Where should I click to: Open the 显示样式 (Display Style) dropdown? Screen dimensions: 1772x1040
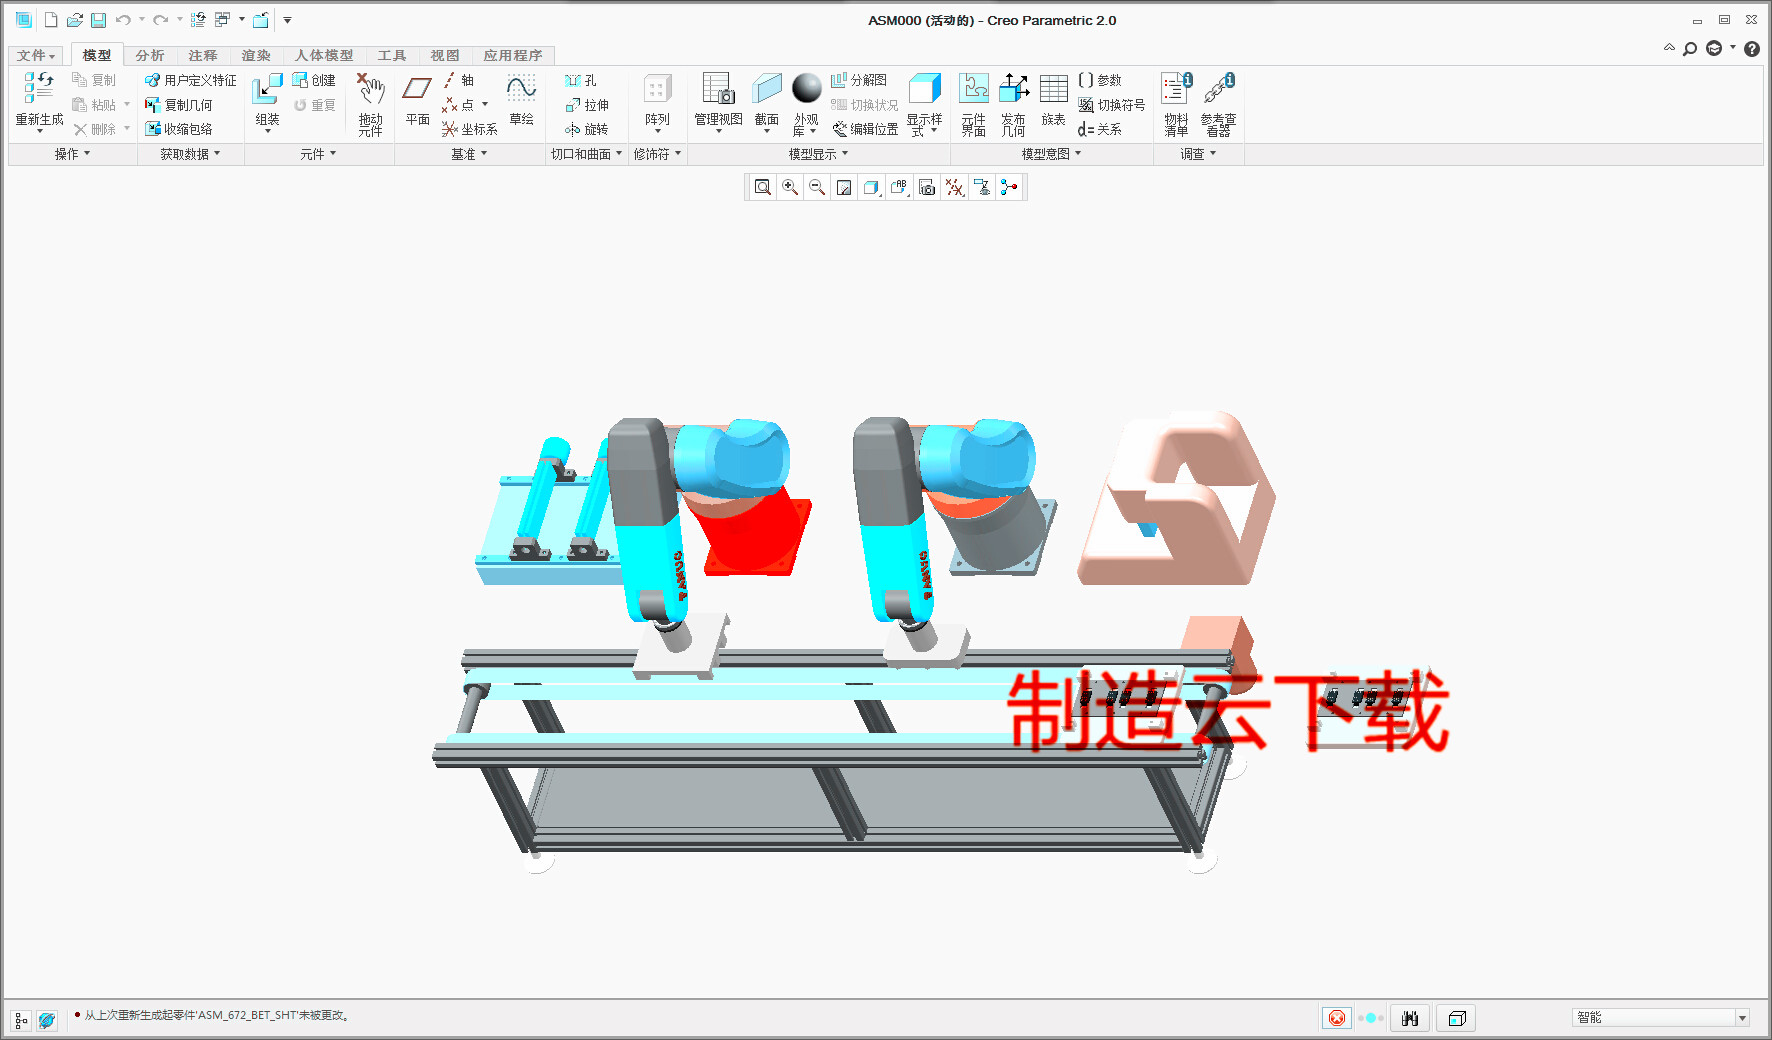coord(925,105)
